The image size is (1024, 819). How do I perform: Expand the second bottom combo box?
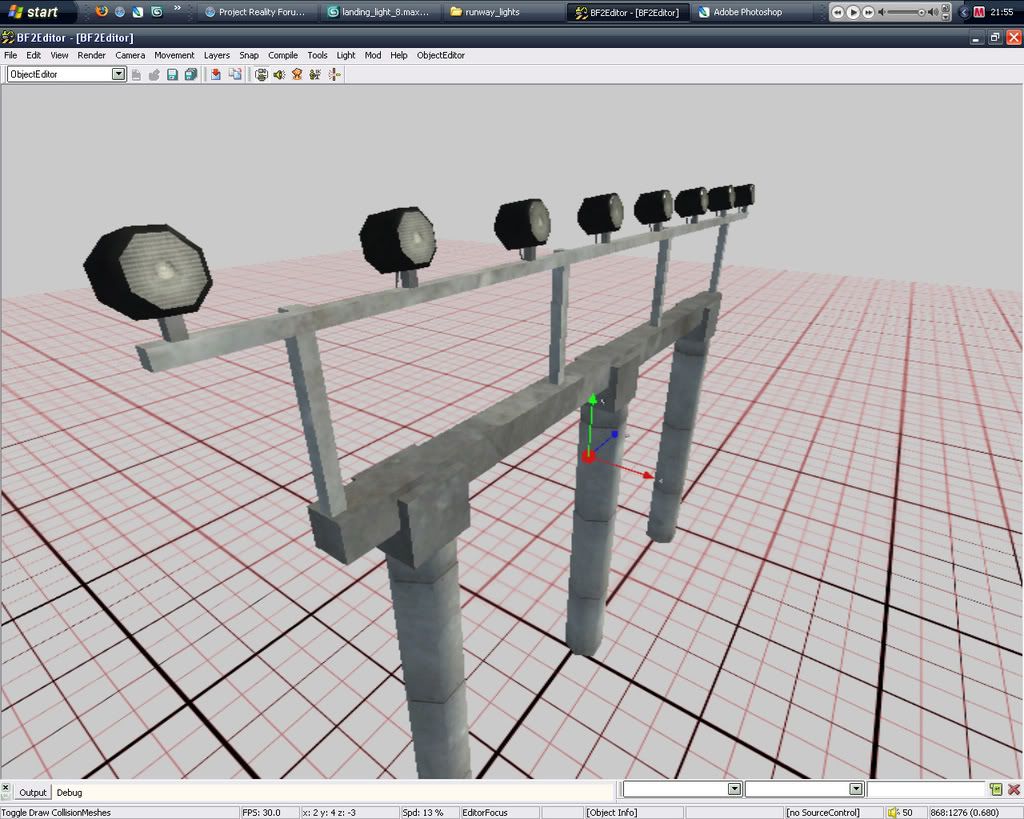tap(856, 789)
